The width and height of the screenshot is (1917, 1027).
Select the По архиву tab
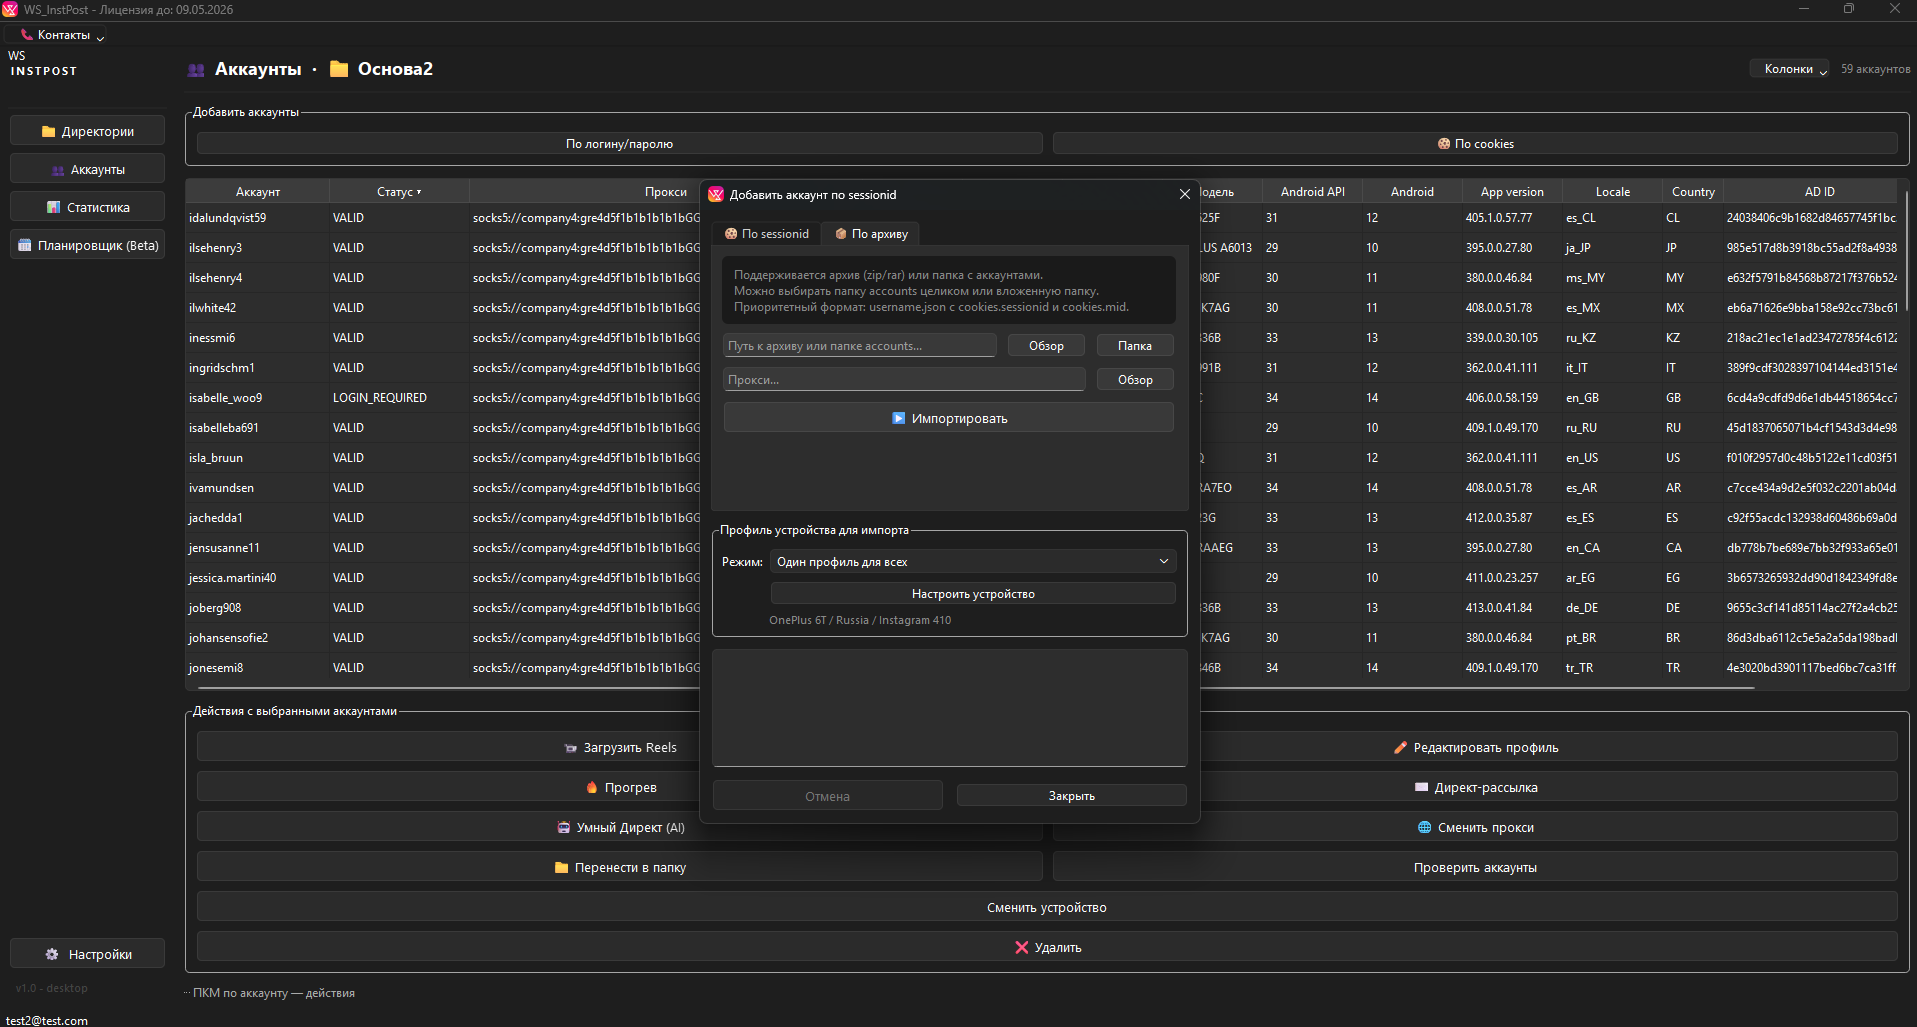pos(871,234)
